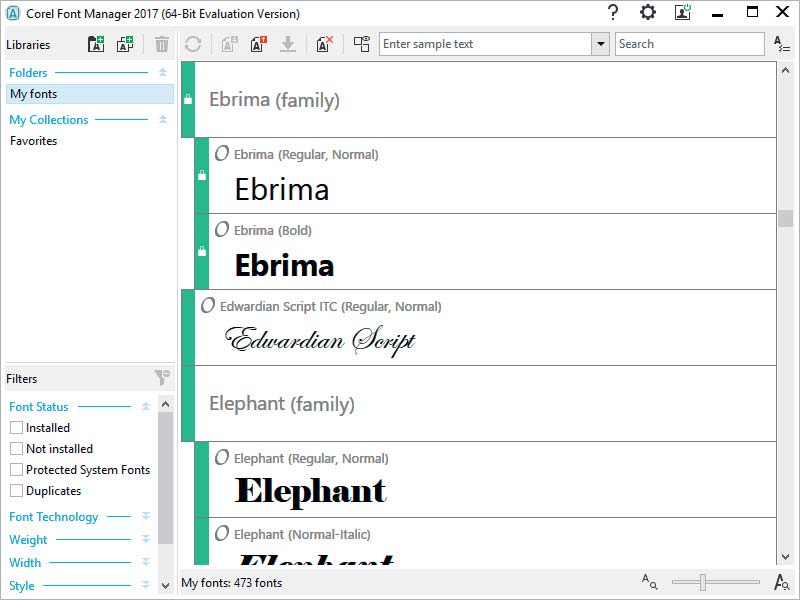Click lock icon on Ebrima family row
800x600 pixels.
[x=188, y=99]
